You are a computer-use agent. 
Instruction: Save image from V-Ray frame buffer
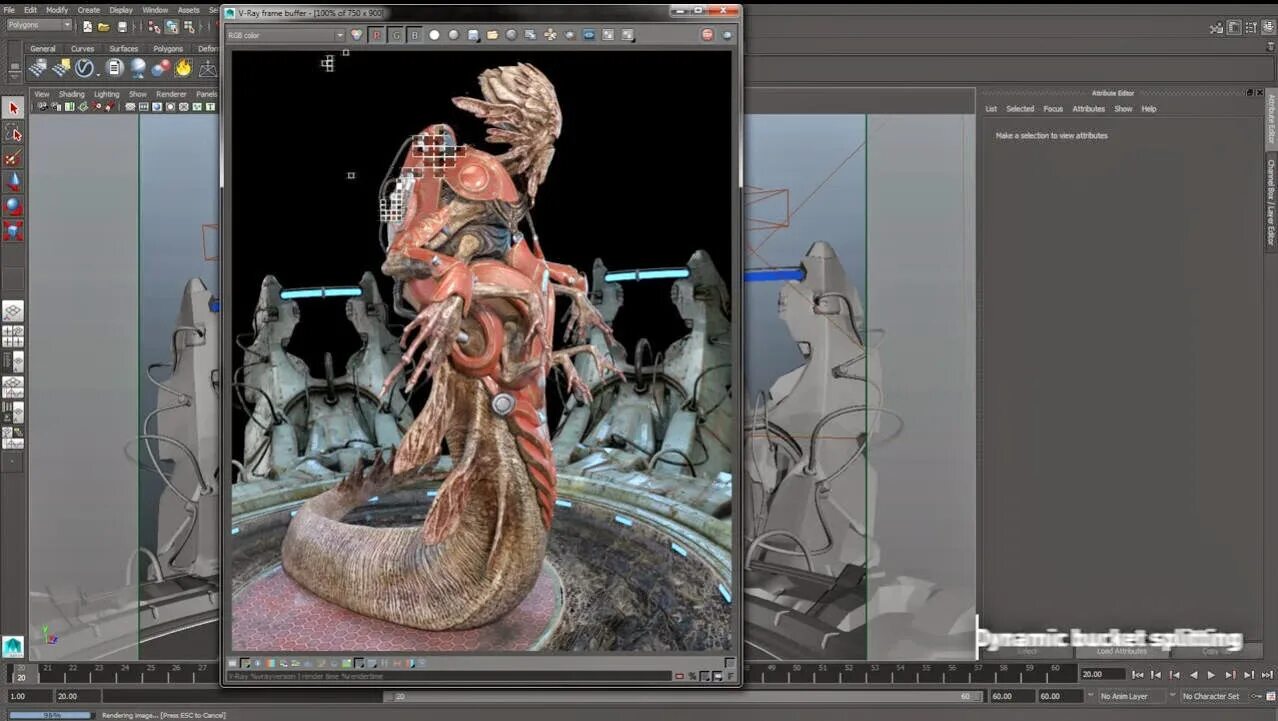473,35
